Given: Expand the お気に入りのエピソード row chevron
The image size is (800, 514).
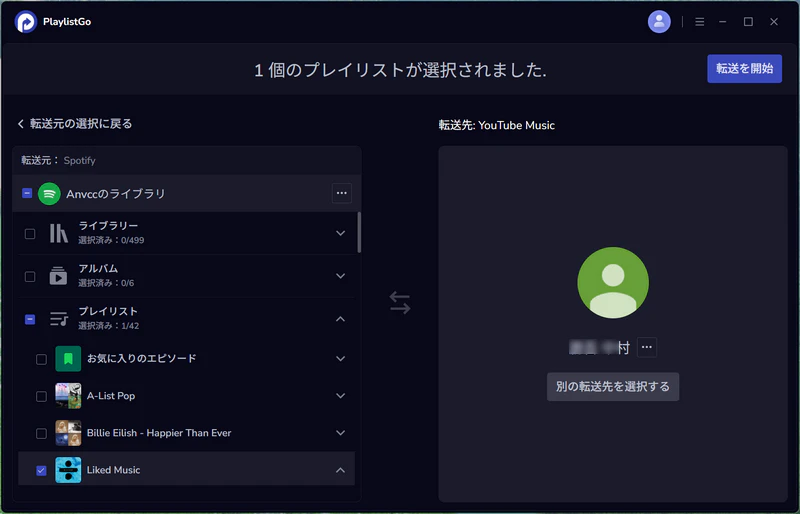Looking at the screenshot, I should (340, 359).
